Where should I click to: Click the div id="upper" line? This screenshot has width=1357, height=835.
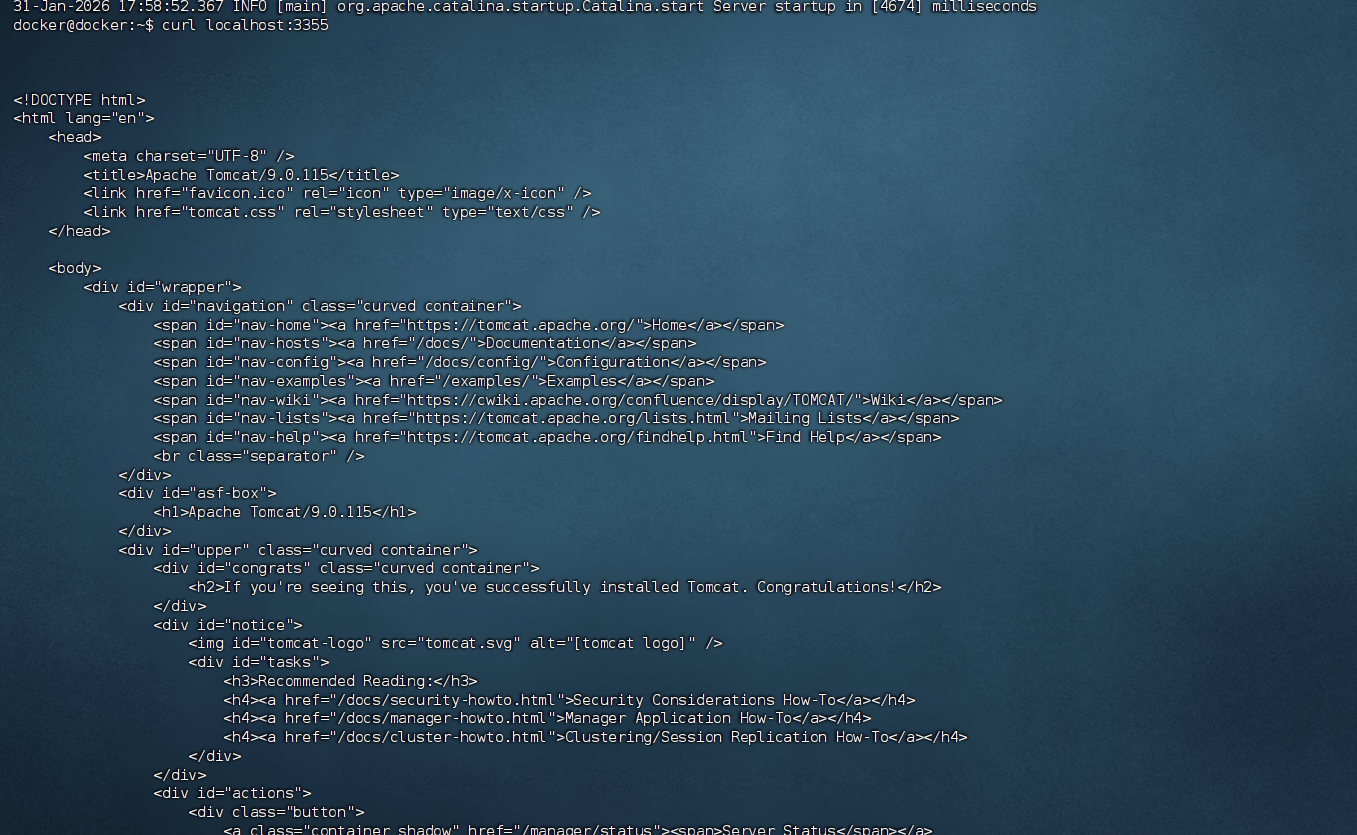tap(298, 550)
